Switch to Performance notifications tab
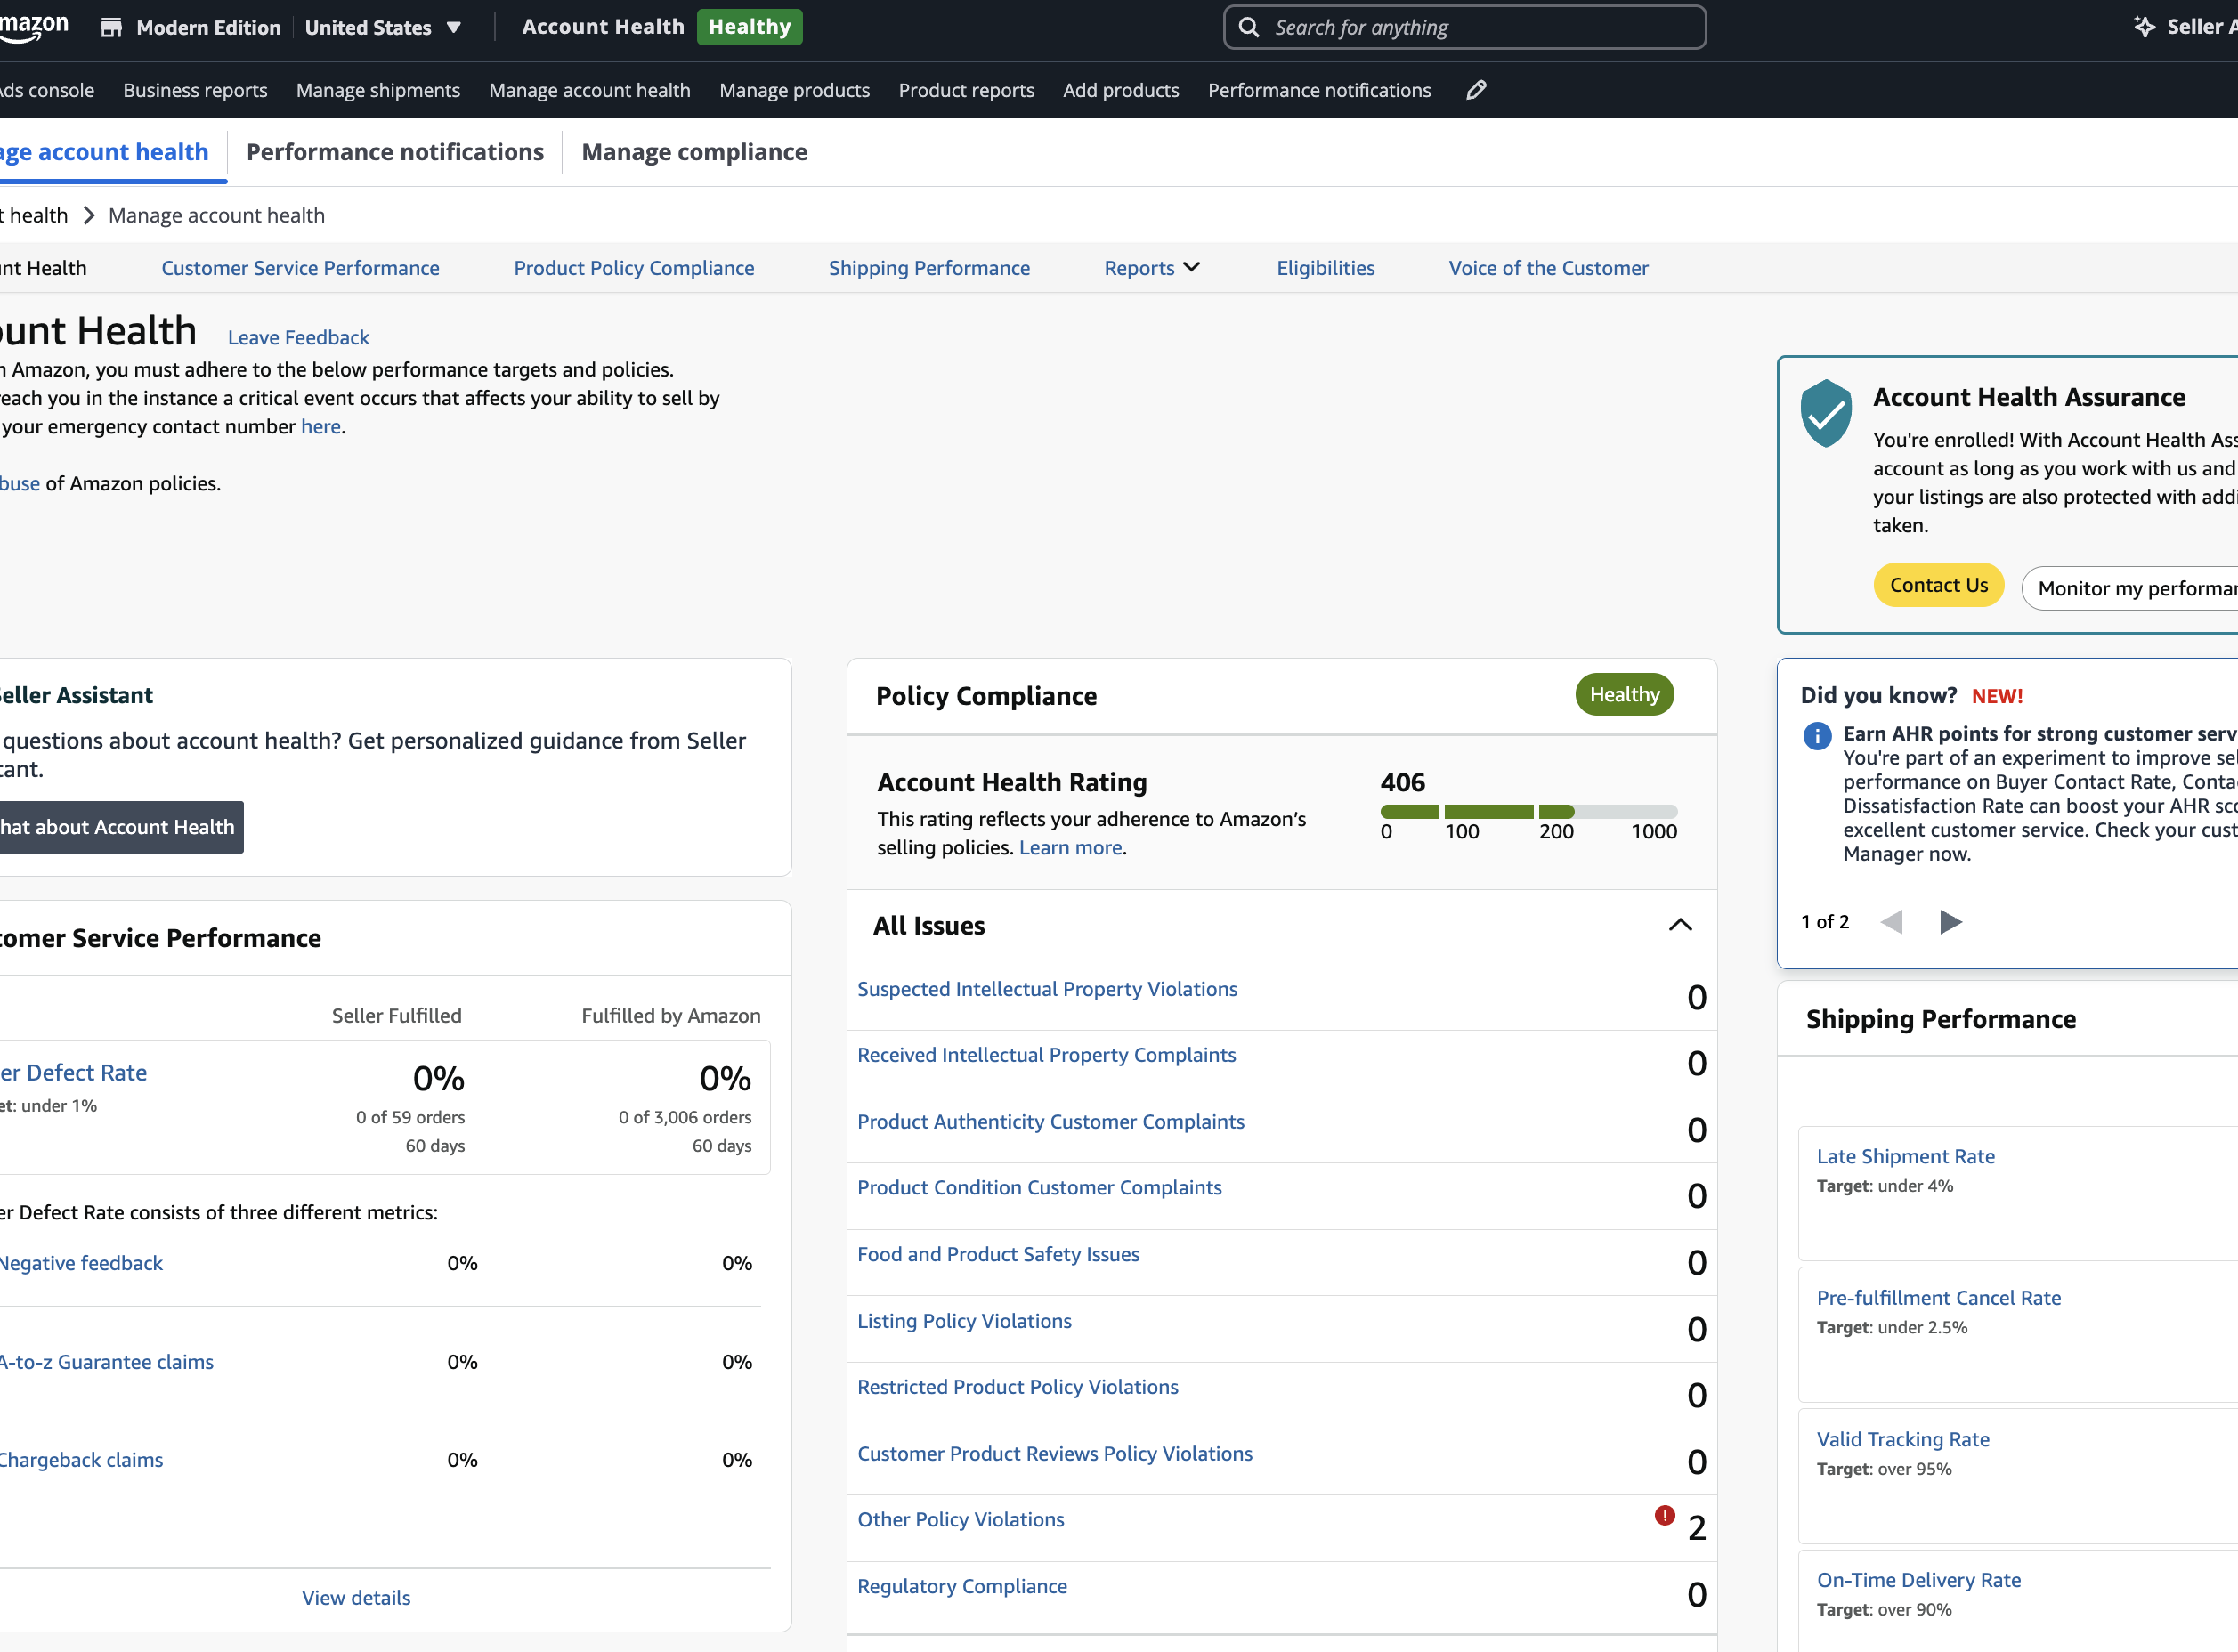The image size is (2238, 1652). tap(395, 152)
